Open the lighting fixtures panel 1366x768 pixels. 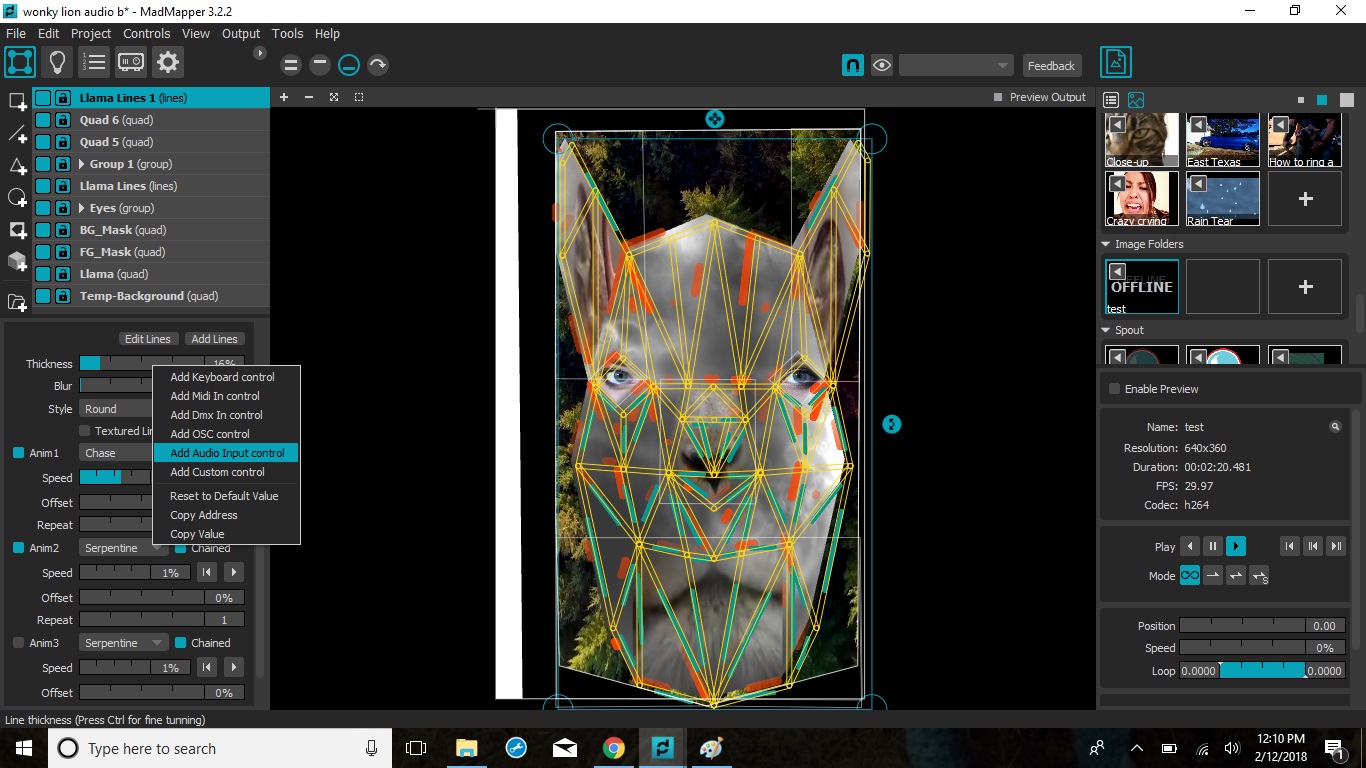point(57,62)
